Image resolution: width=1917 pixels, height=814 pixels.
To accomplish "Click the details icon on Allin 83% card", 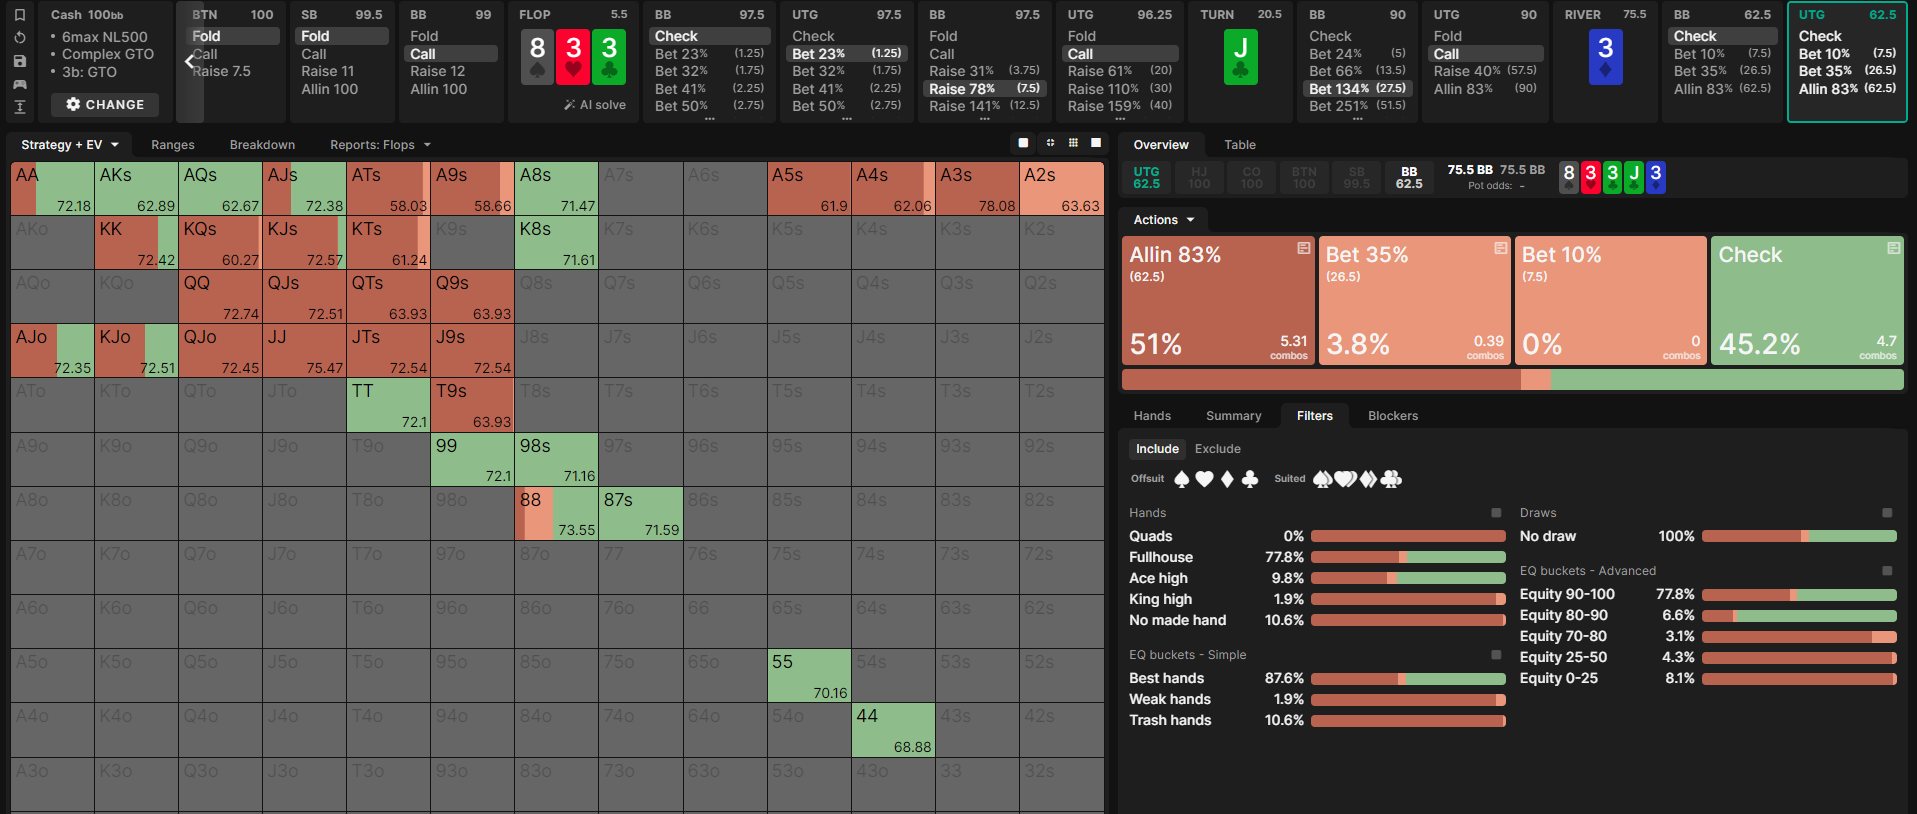I will pyautogui.click(x=1304, y=248).
